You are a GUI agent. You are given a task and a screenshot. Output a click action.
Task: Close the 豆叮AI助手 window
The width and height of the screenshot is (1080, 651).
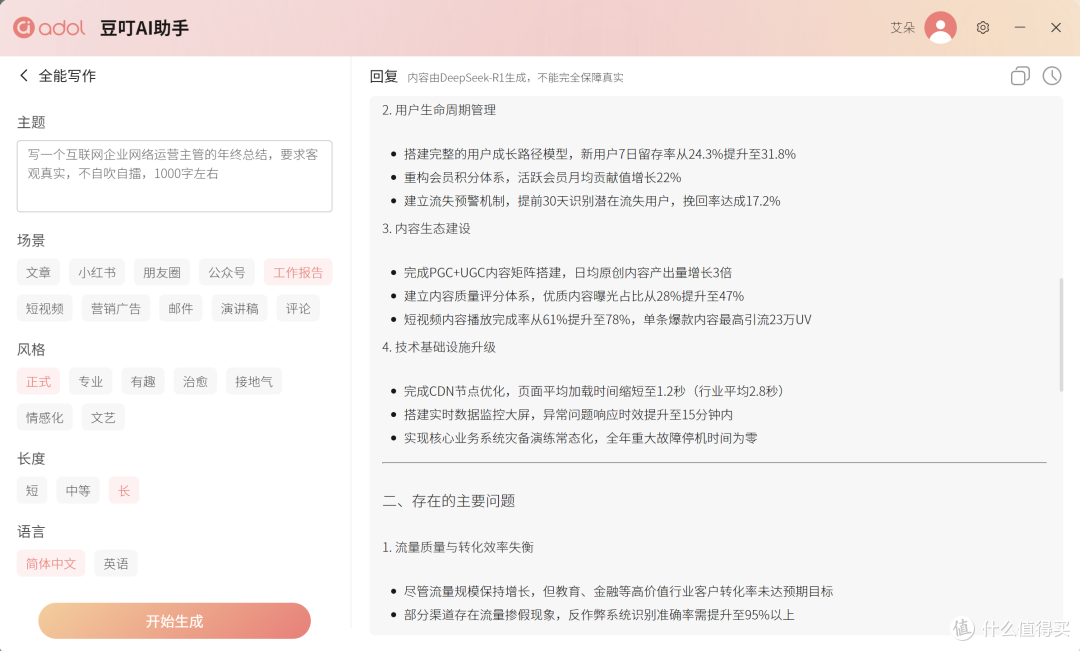tap(1056, 28)
